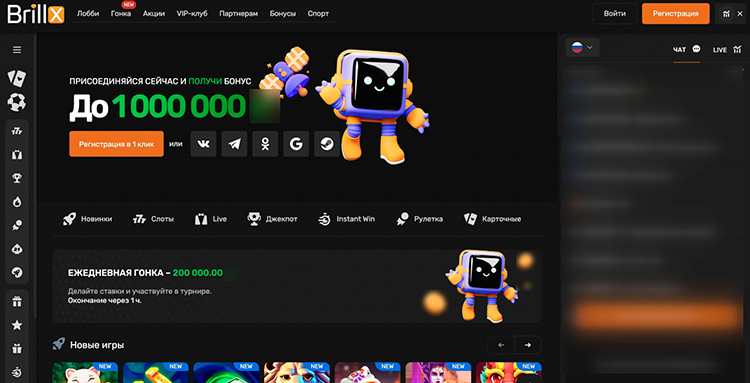Toggle the hamburger sidebar menu
This screenshot has height=383, width=750.
click(17, 50)
